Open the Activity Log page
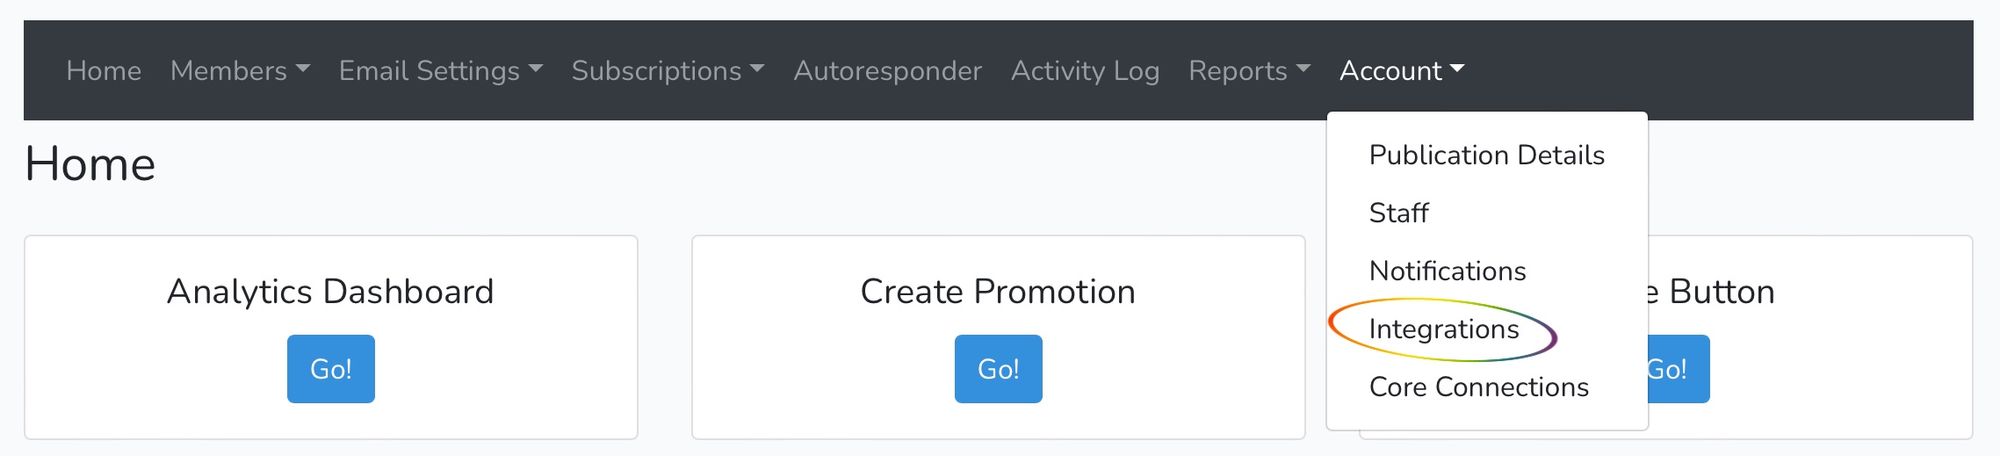The height and width of the screenshot is (456, 2000). point(1085,71)
